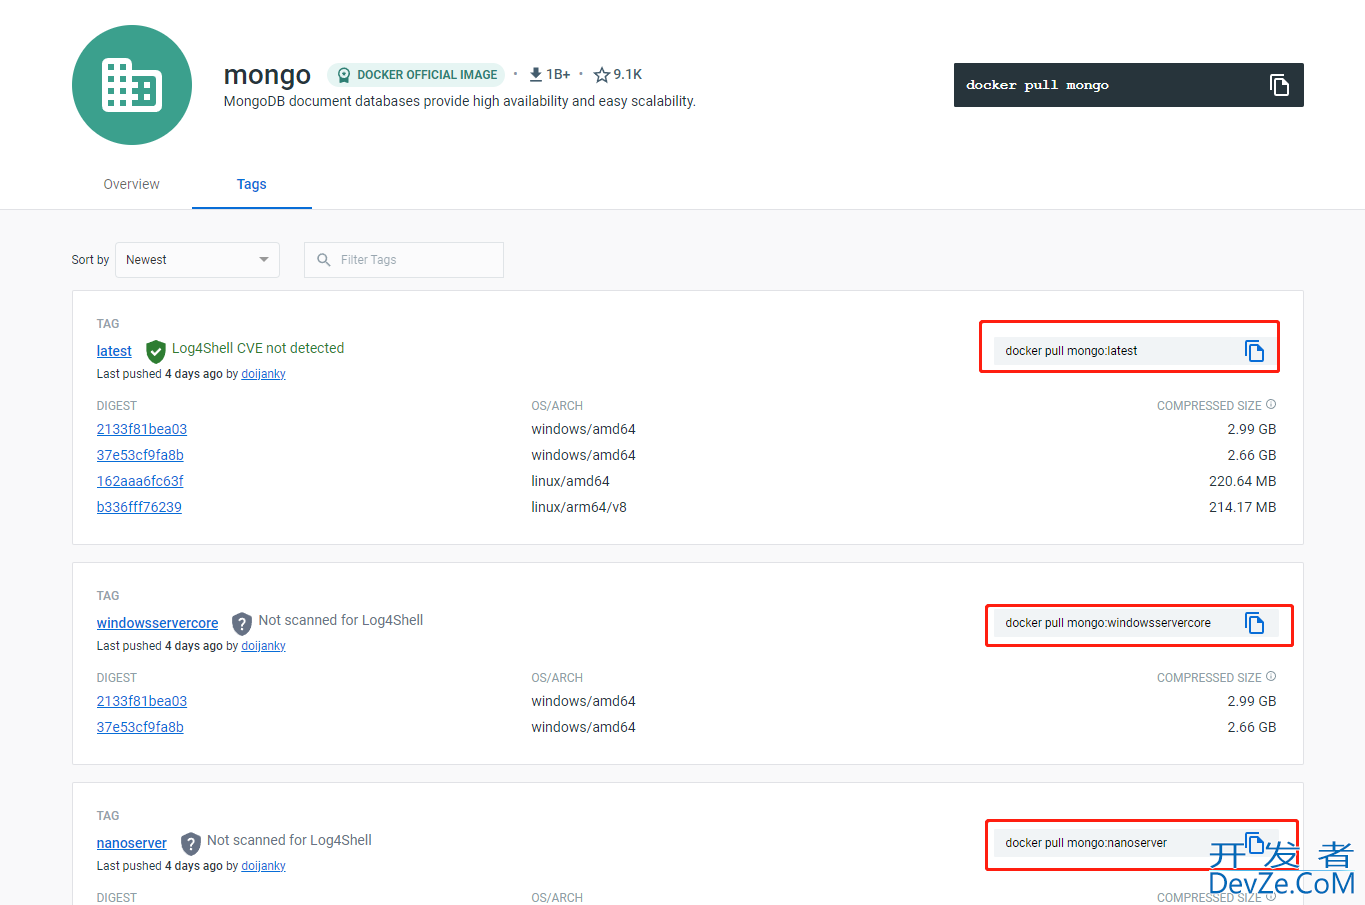Open doijanky profile in windowsservercore card

pyautogui.click(x=264, y=646)
